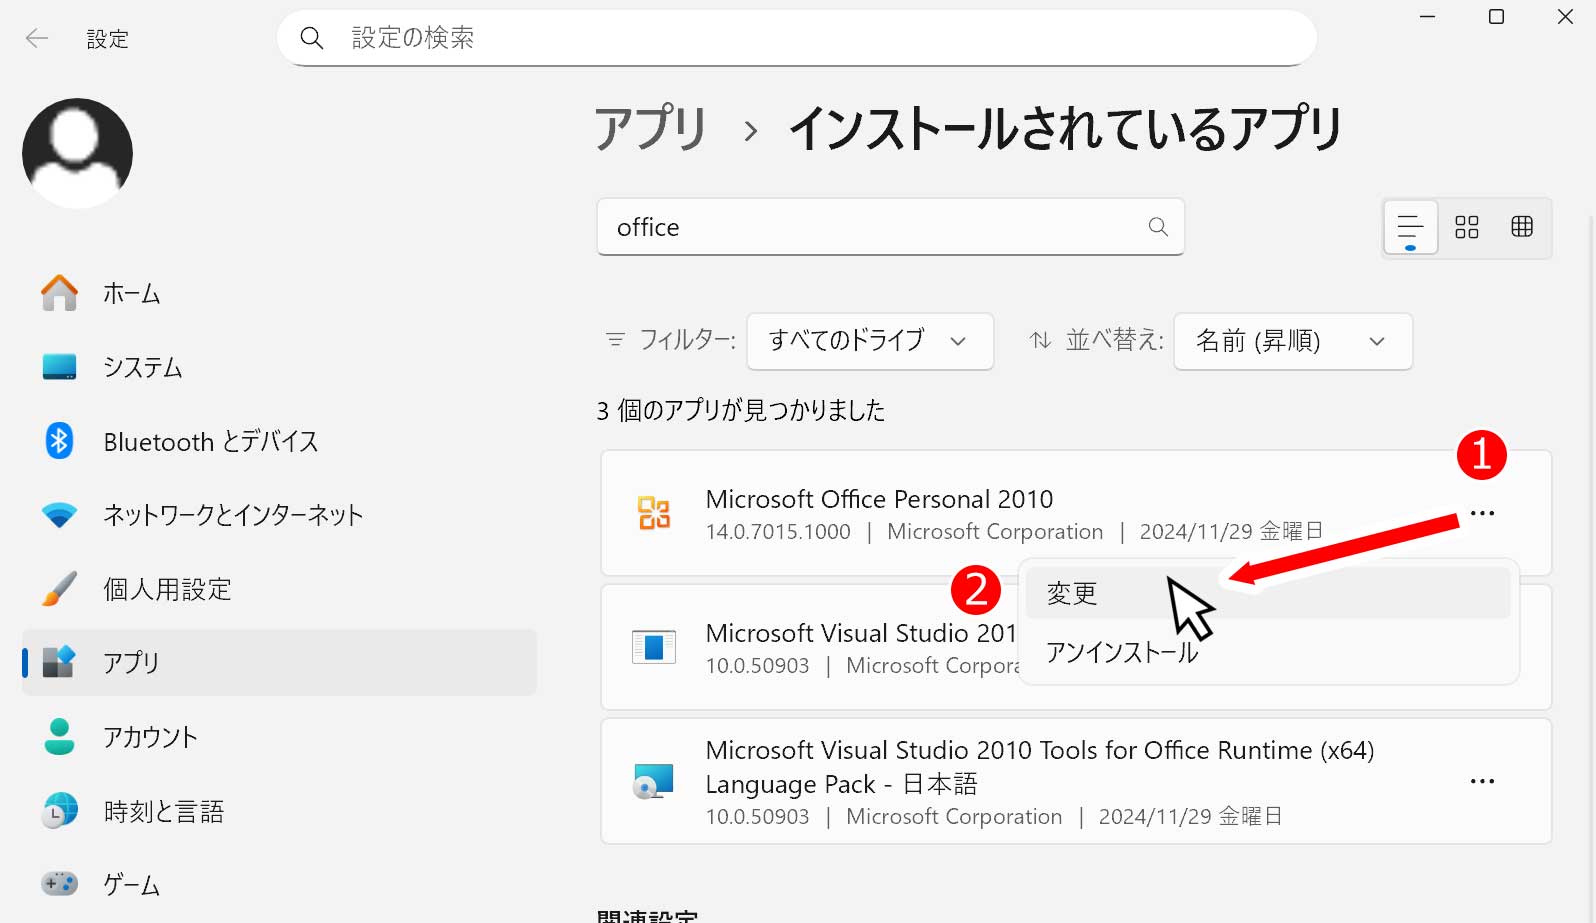Go to アプリ breadcrumb link
Screen dimensions: 1596x923
coord(651,129)
